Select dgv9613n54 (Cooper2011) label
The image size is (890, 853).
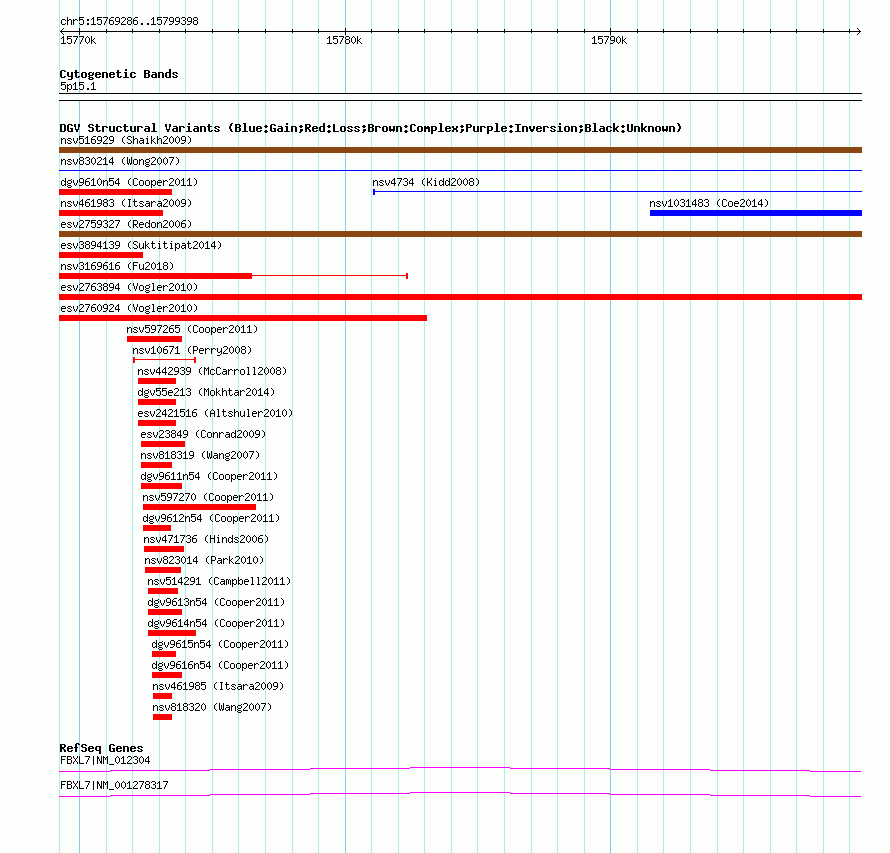[216, 602]
